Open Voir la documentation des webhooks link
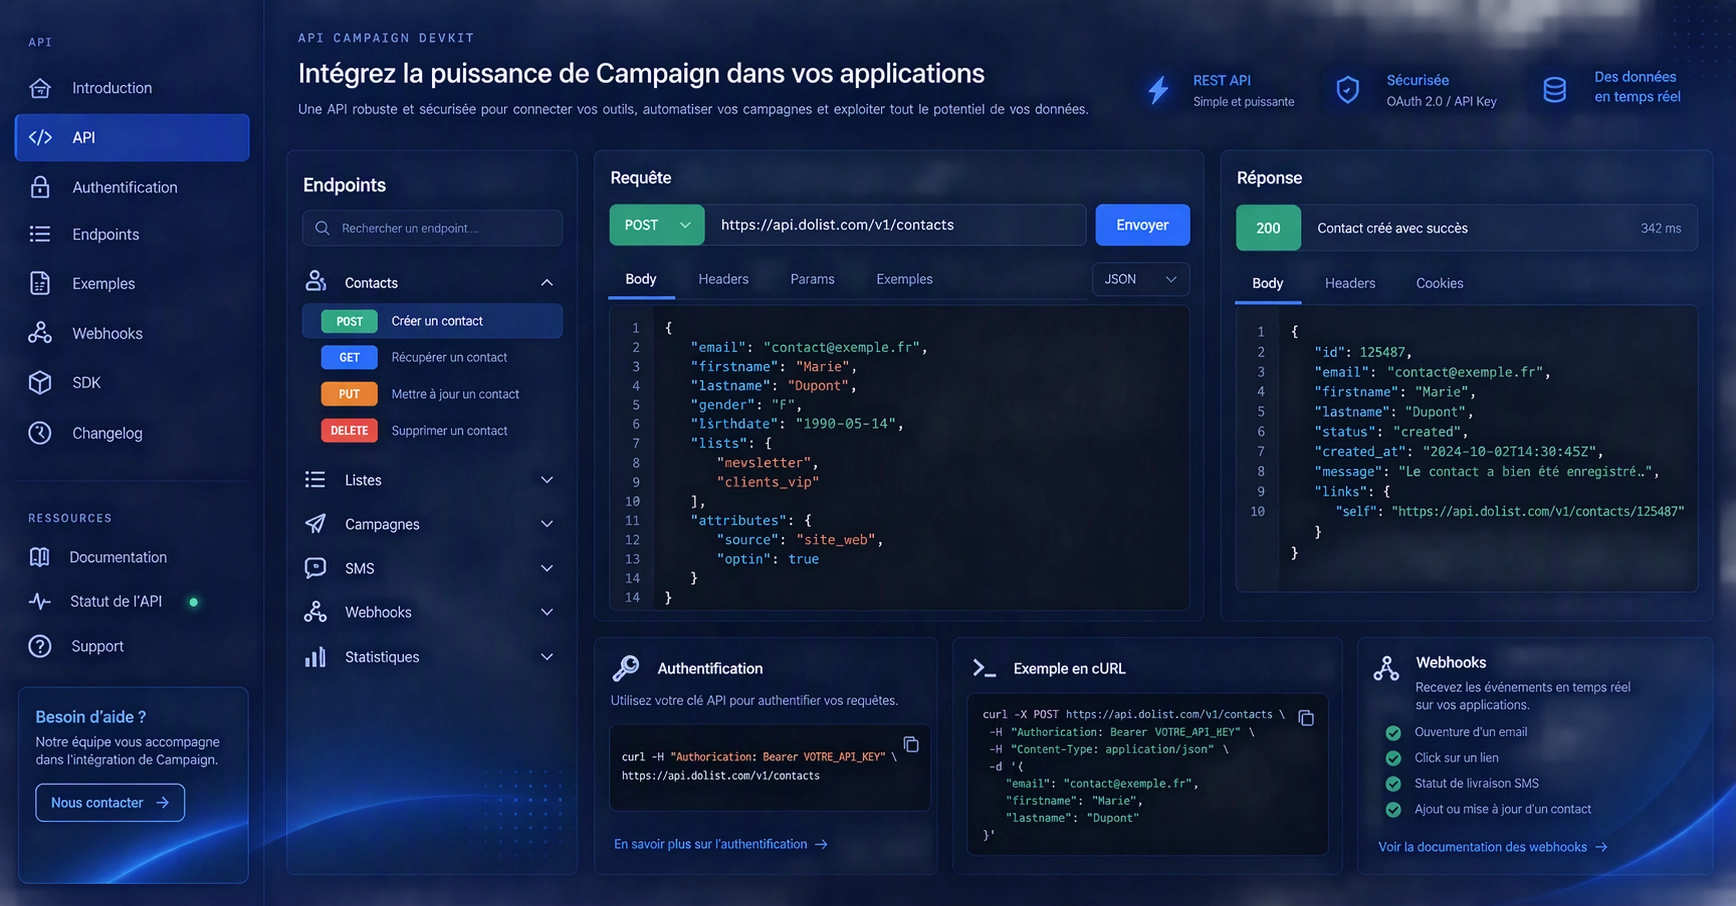The image size is (1736, 906). [x=1493, y=847]
